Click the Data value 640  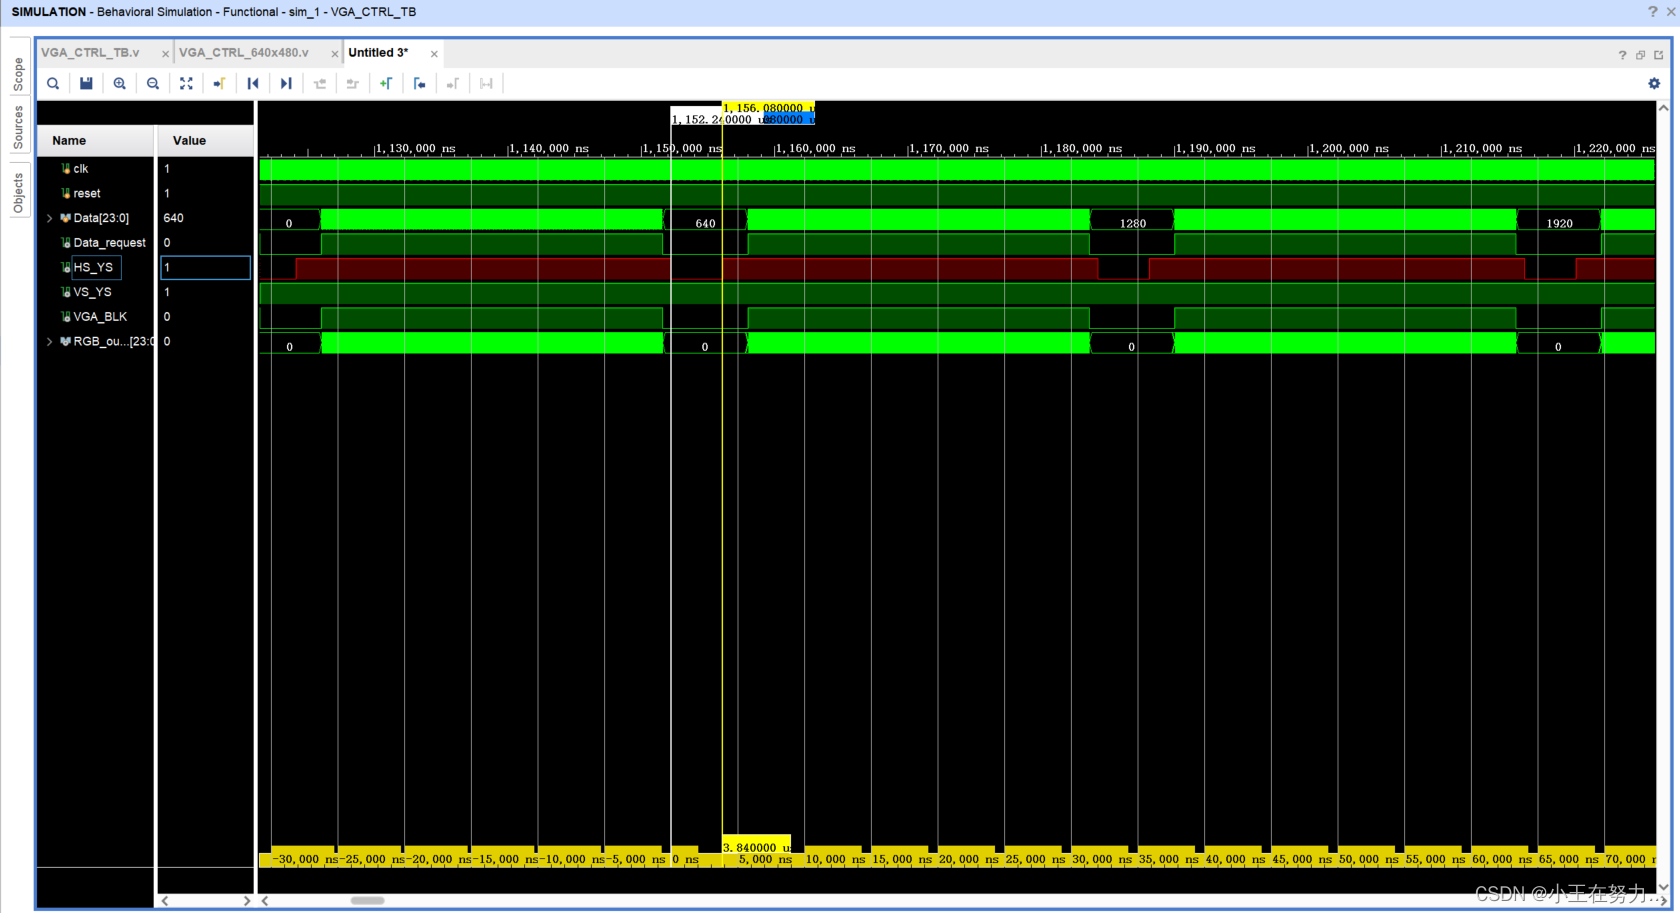173,218
